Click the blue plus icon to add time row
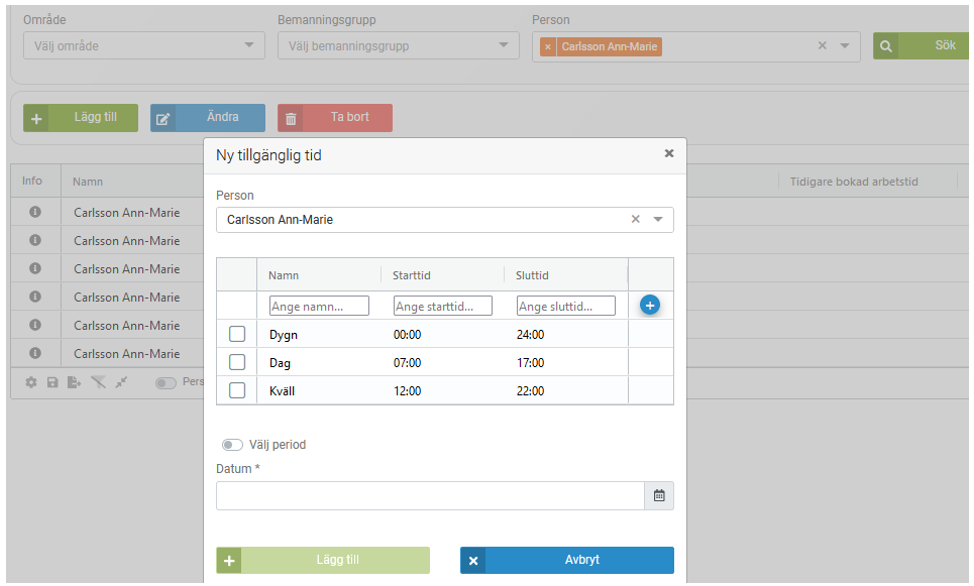 (x=649, y=305)
